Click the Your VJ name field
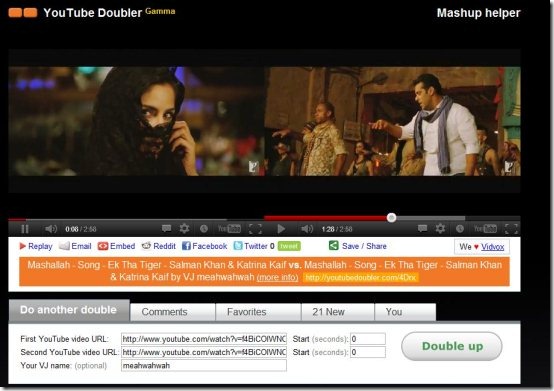Viewport: 554px width, 391px height. [204, 366]
